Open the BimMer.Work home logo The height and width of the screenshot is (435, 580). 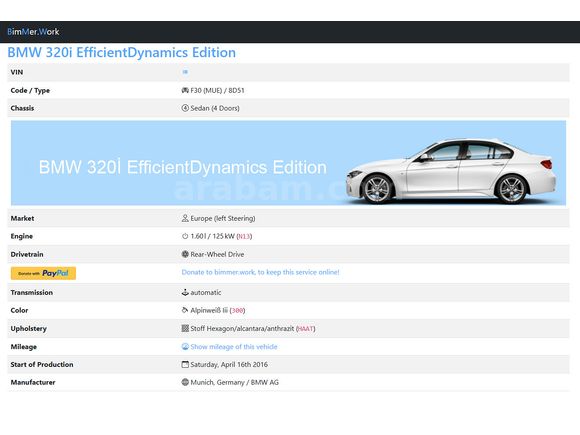(x=33, y=32)
